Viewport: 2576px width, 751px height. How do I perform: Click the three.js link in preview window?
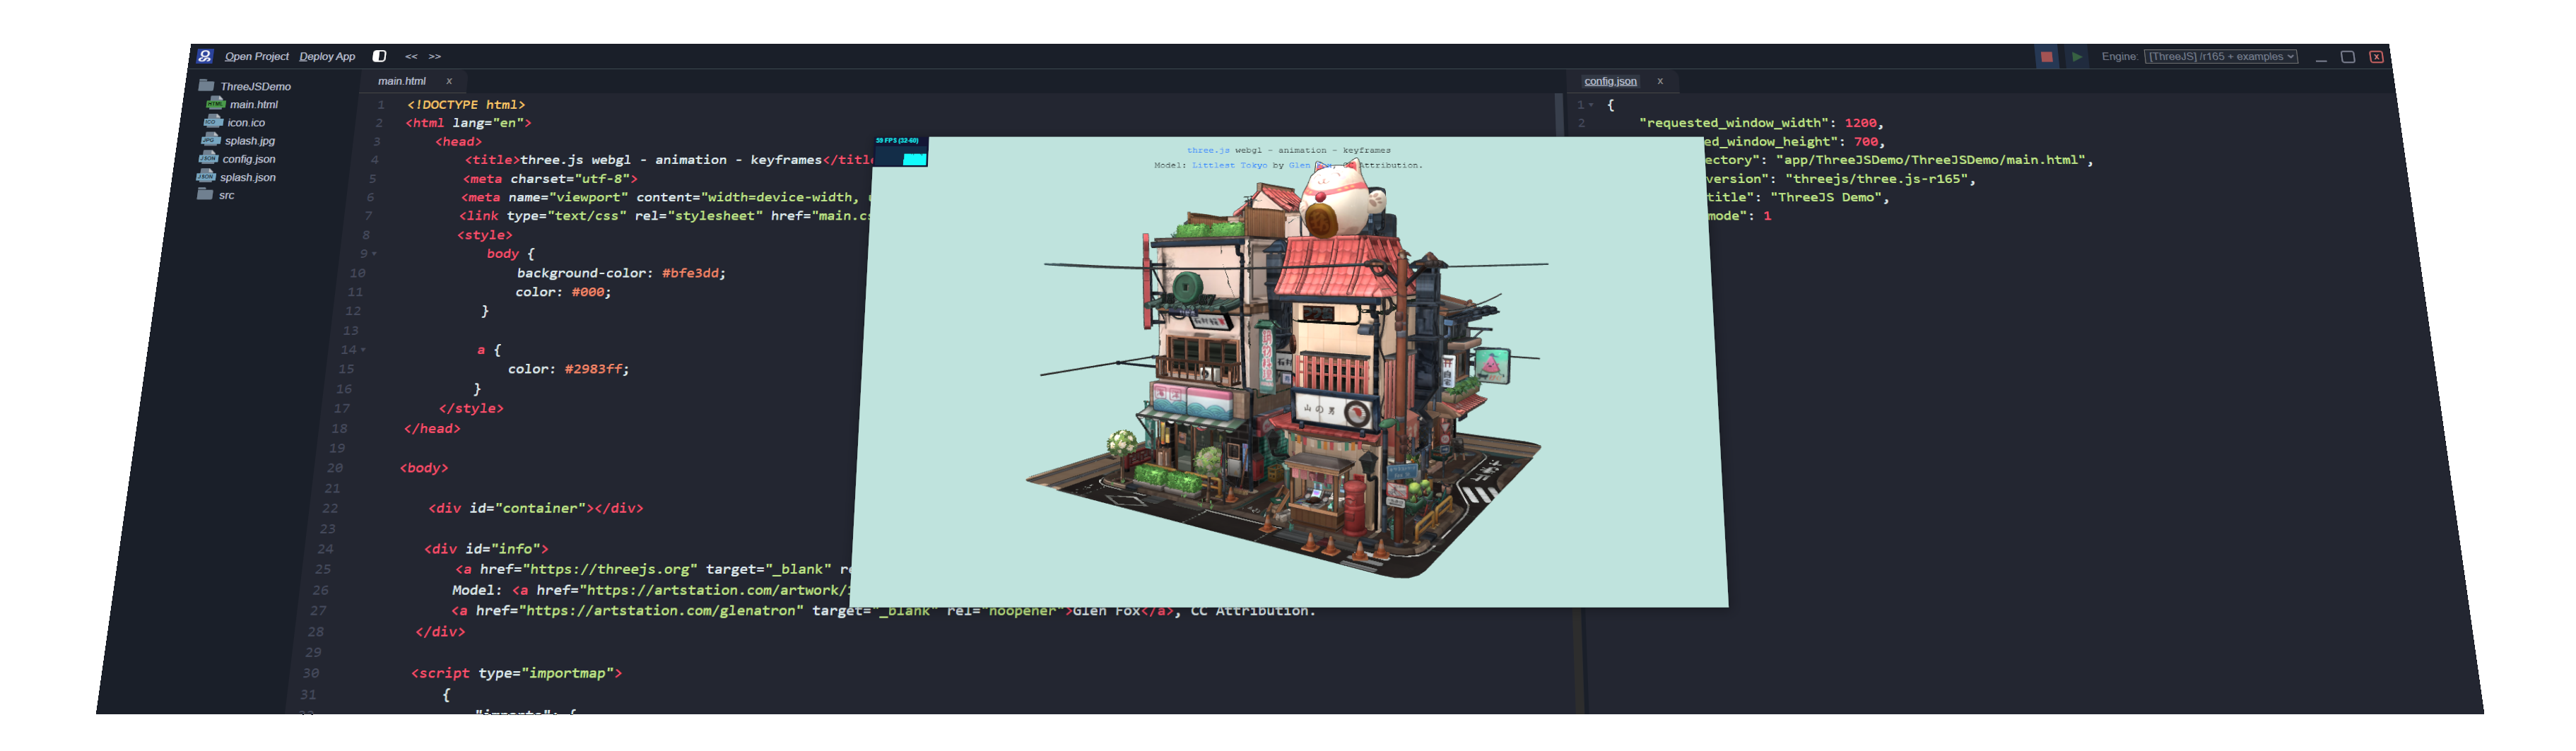[x=1208, y=150]
